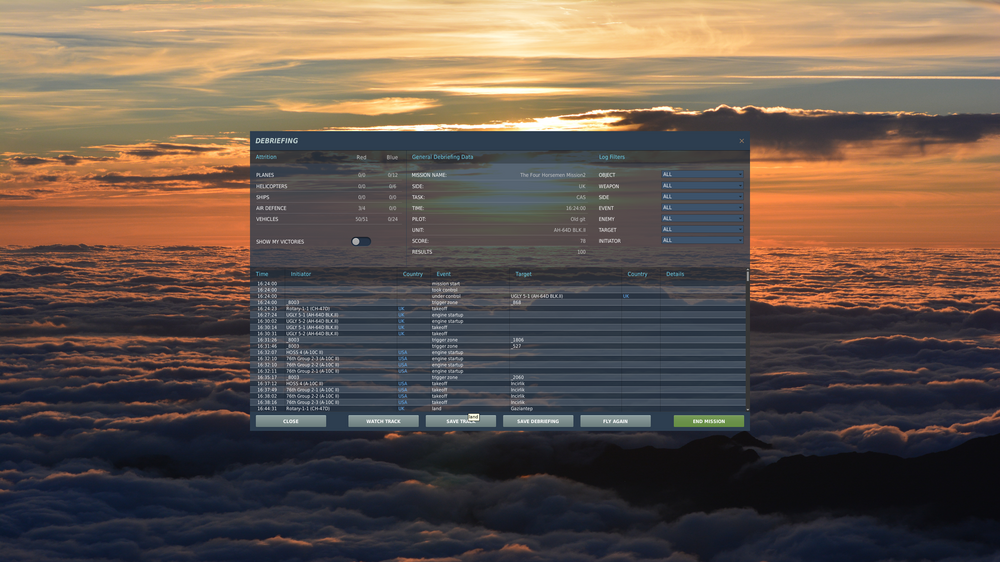Viewport: 1000px width, 562px height.
Task: Select the 16:24:00 took control log row
Action: [500, 290]
